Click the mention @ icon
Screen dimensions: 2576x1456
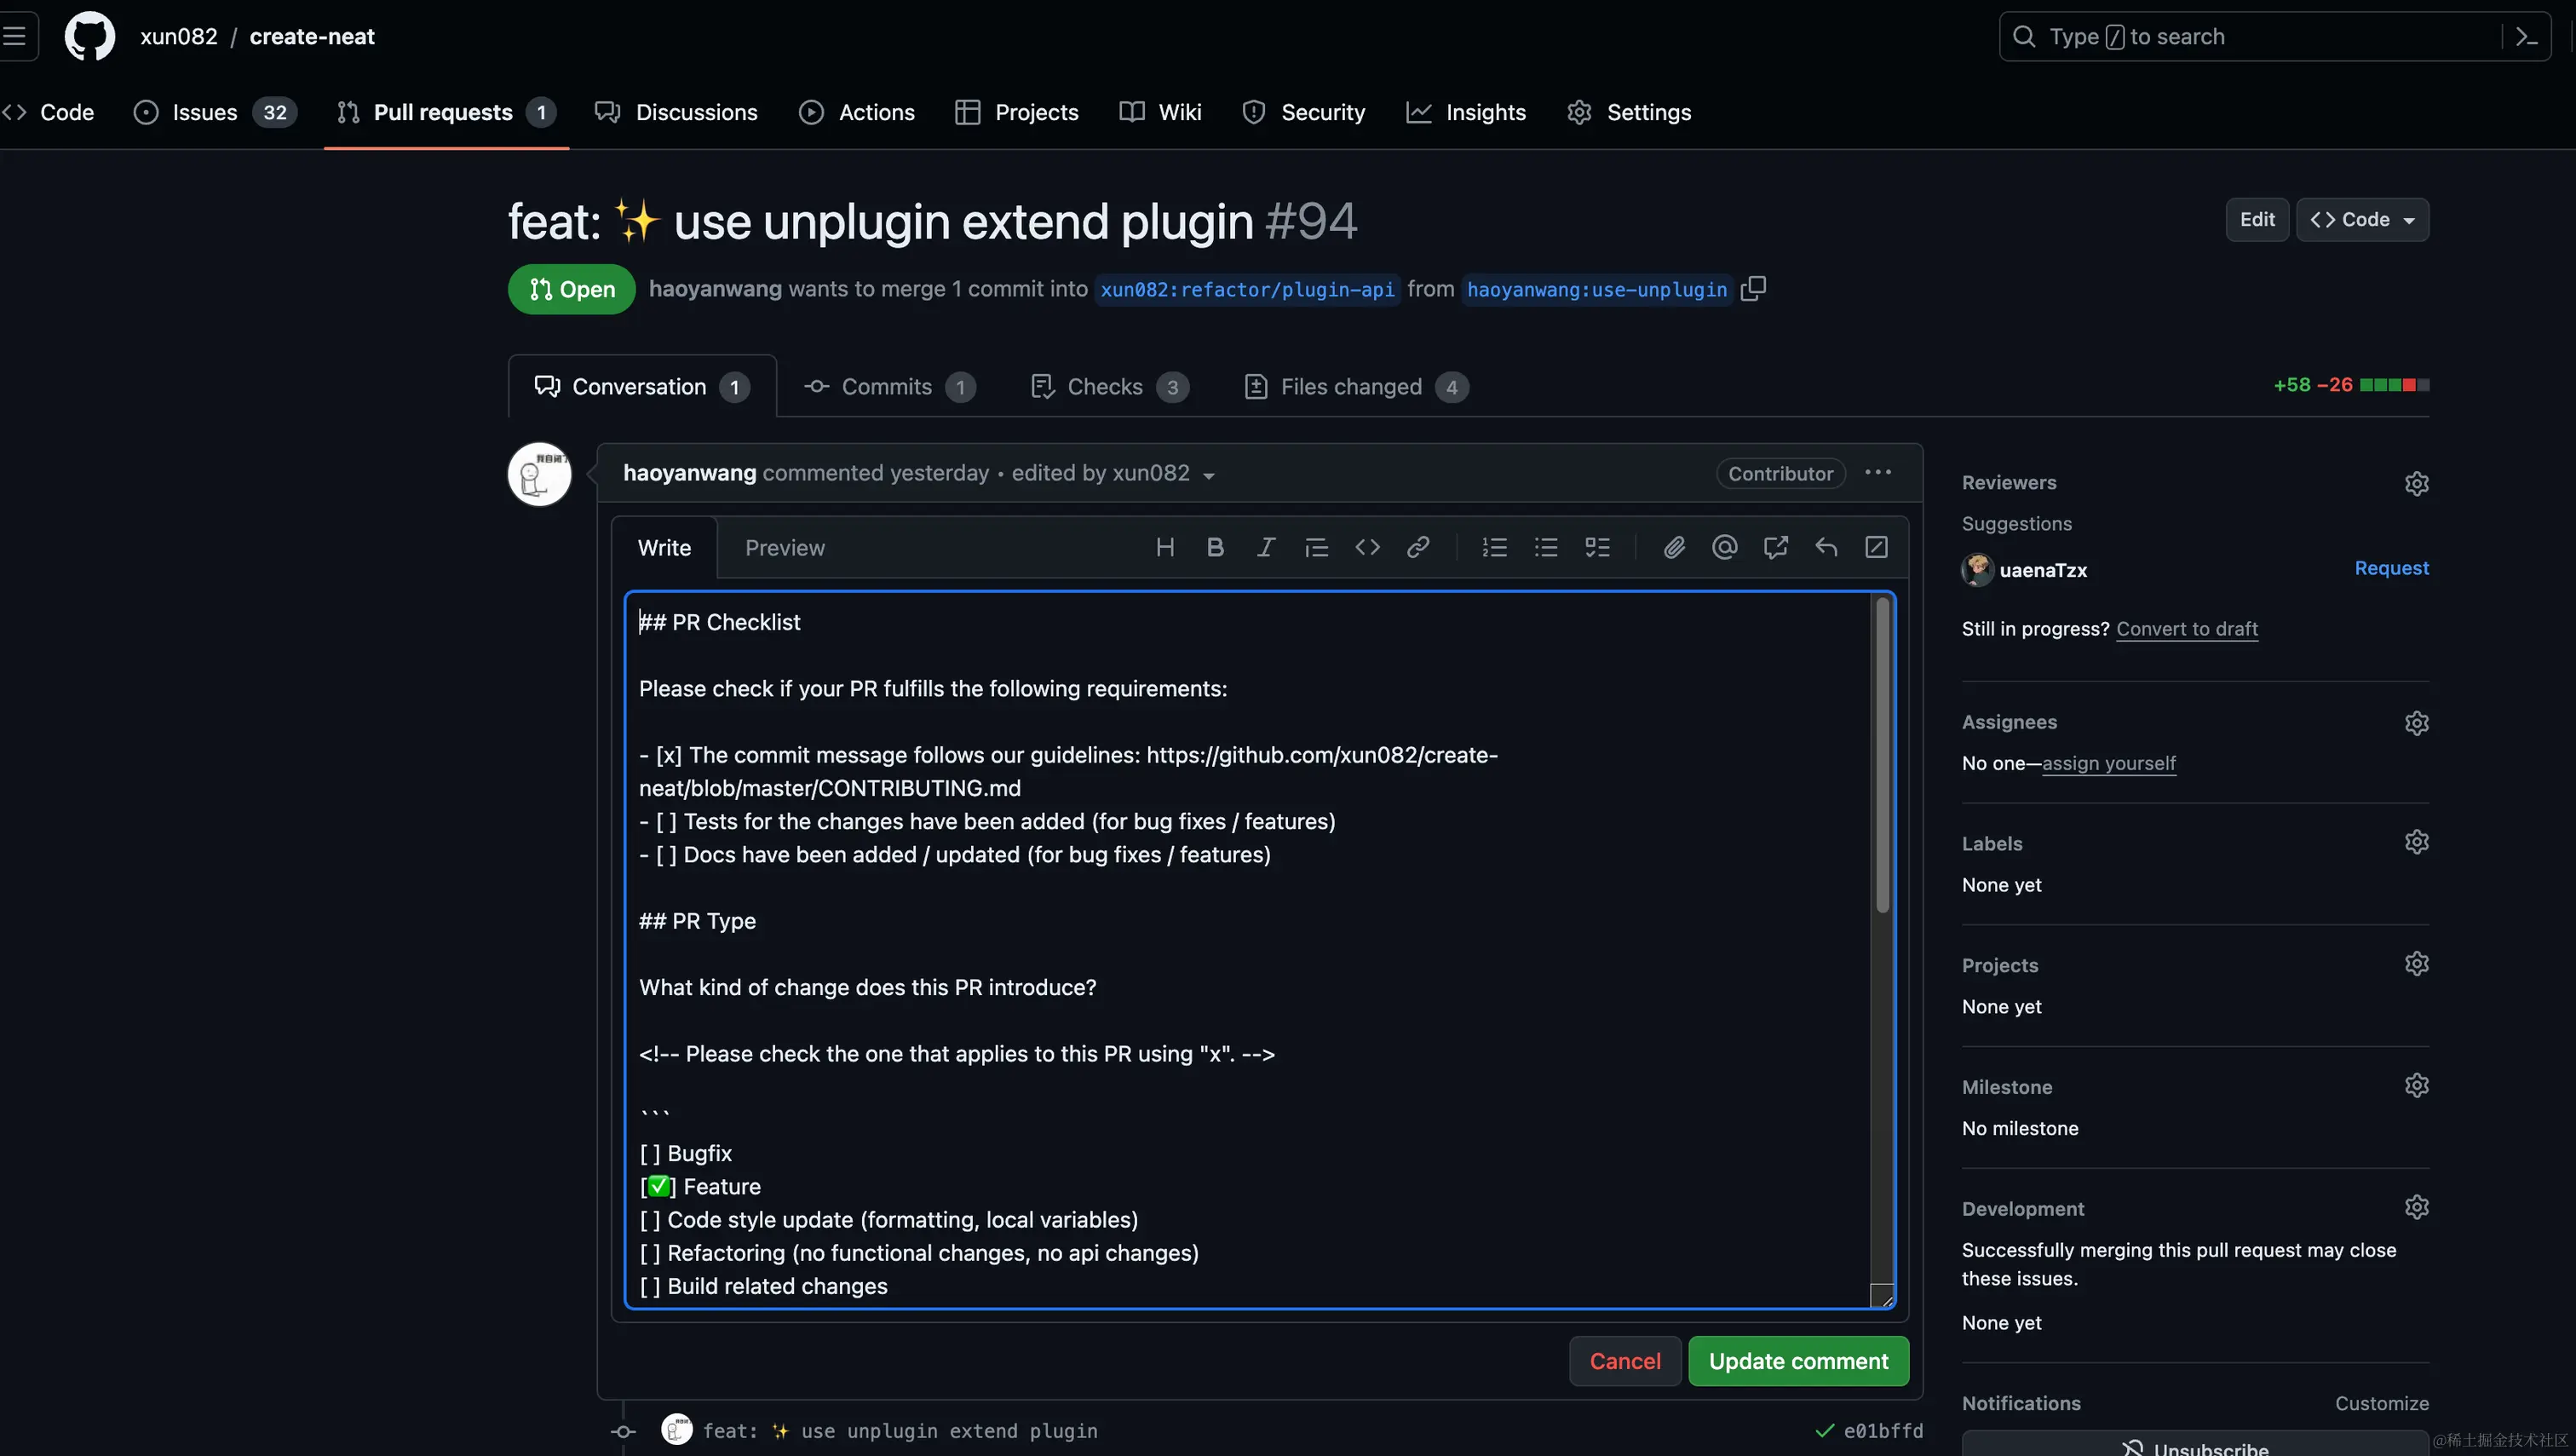coord(1724,547)
